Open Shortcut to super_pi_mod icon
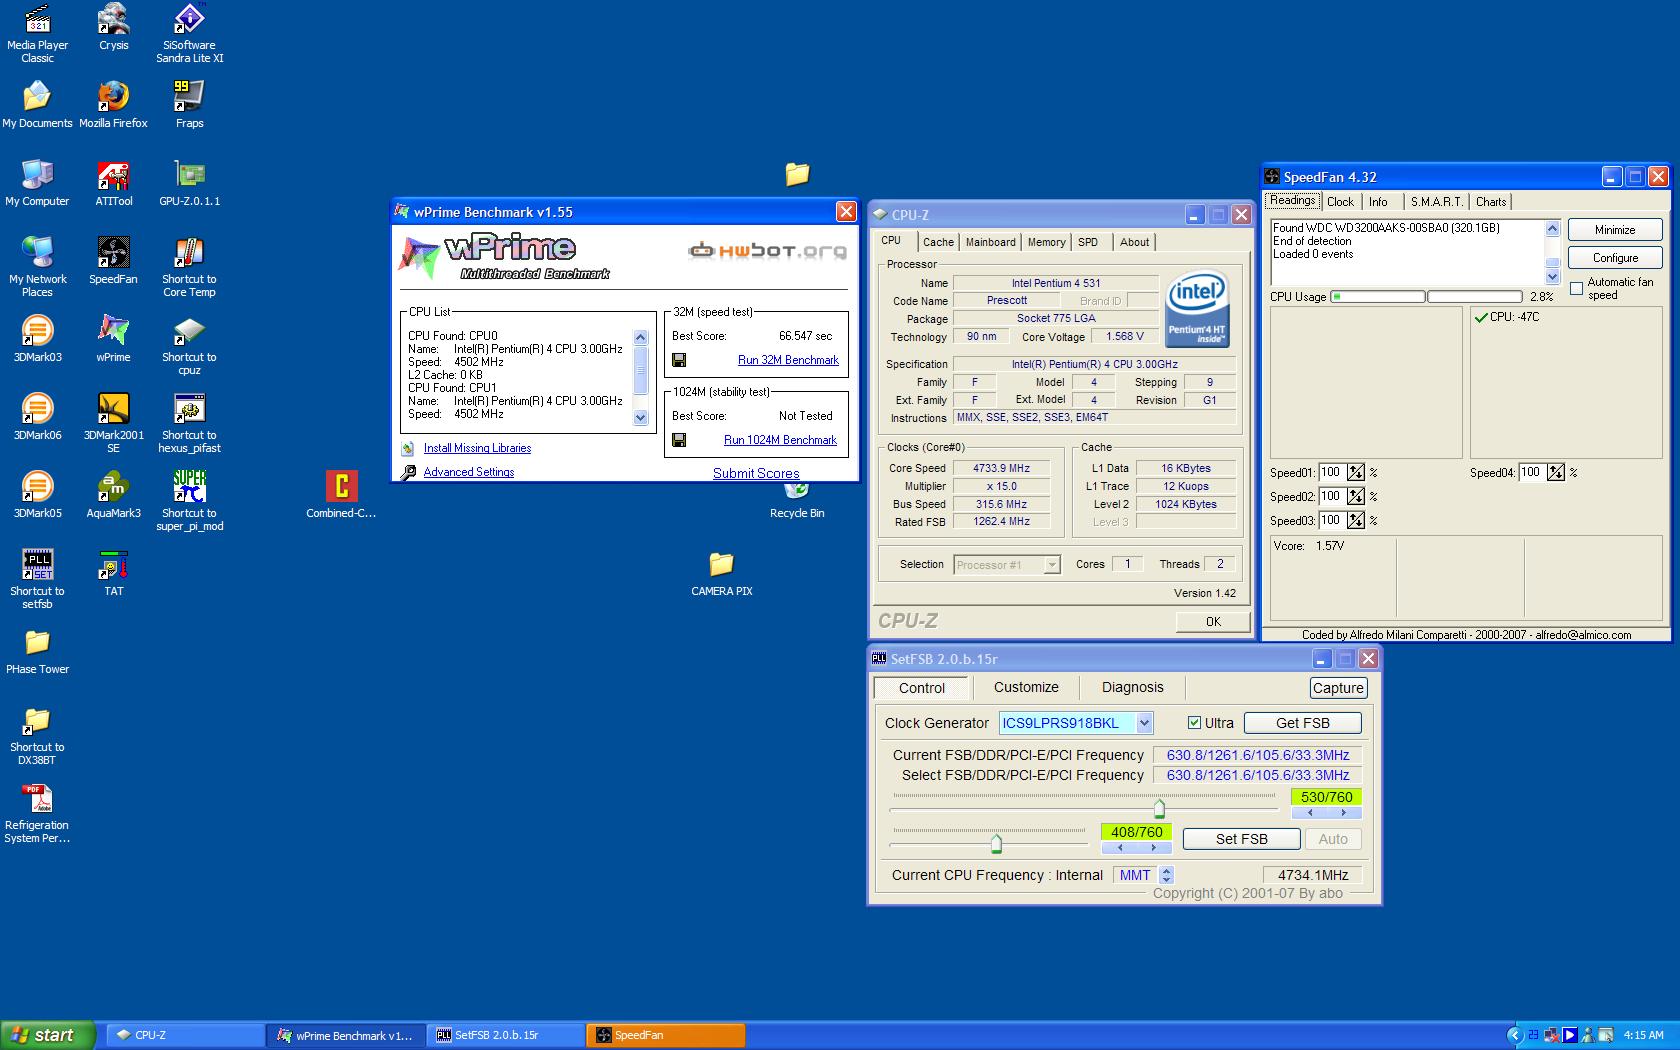 click(189, 501)
